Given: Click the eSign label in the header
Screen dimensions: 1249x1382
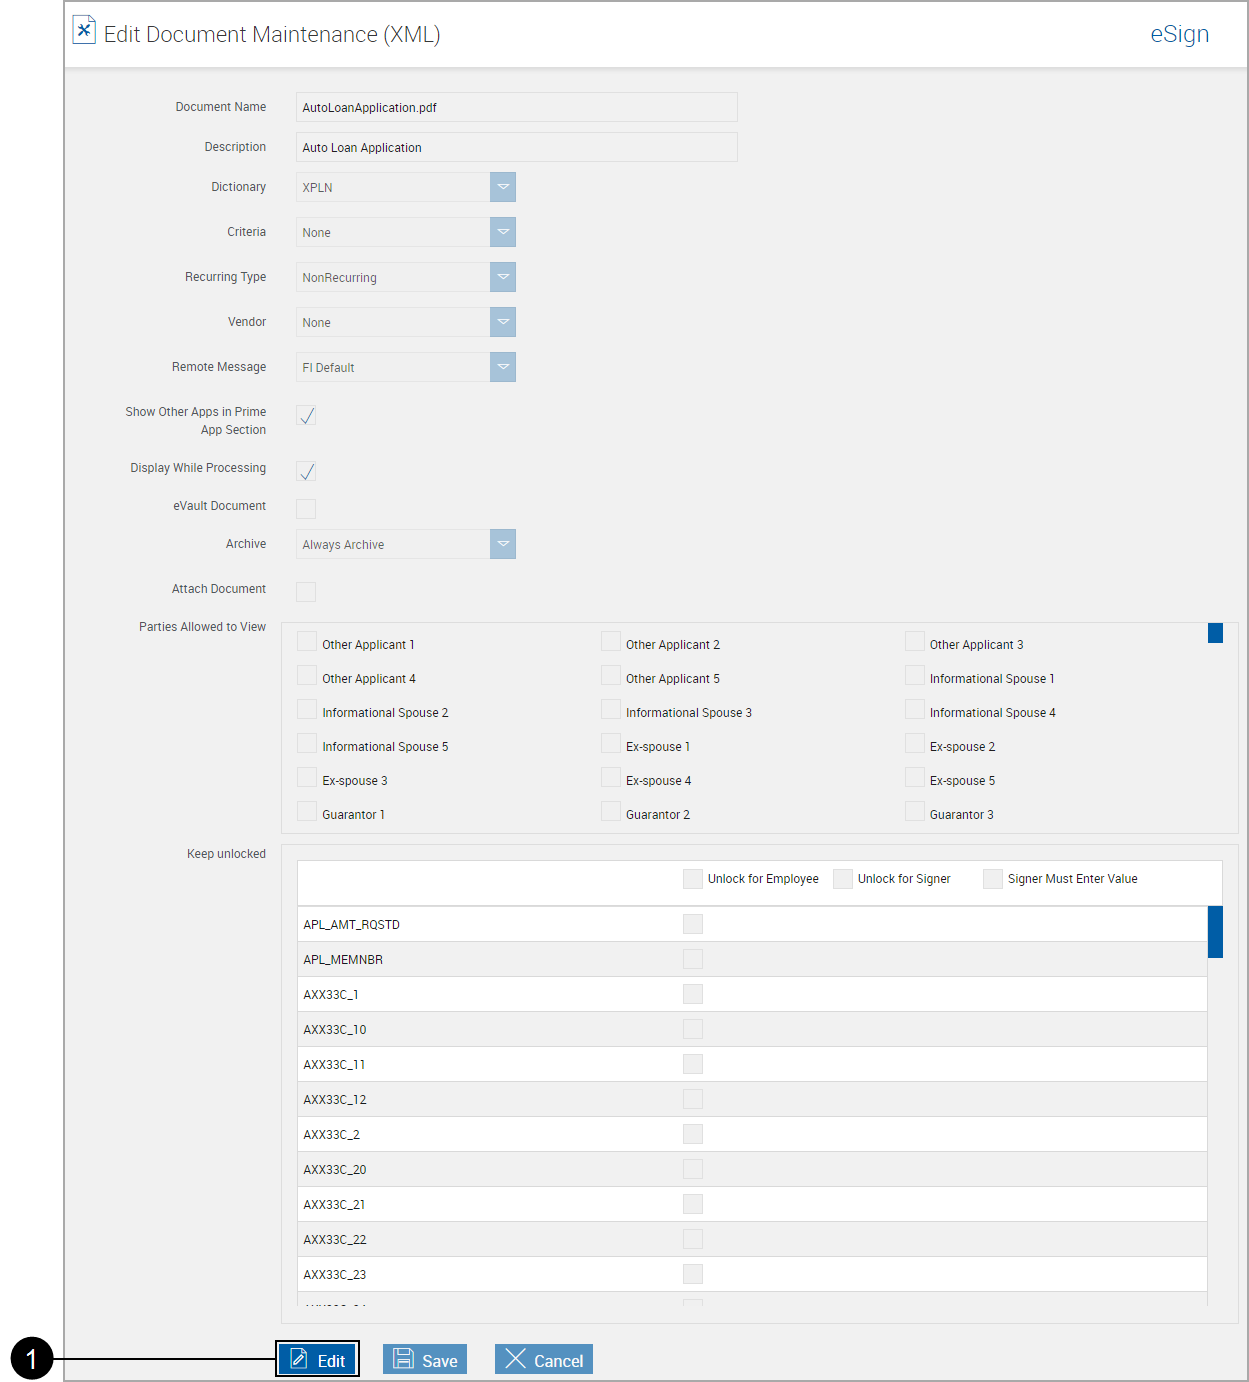Looking at the screenshot, I should click(x=1180, y=33).
